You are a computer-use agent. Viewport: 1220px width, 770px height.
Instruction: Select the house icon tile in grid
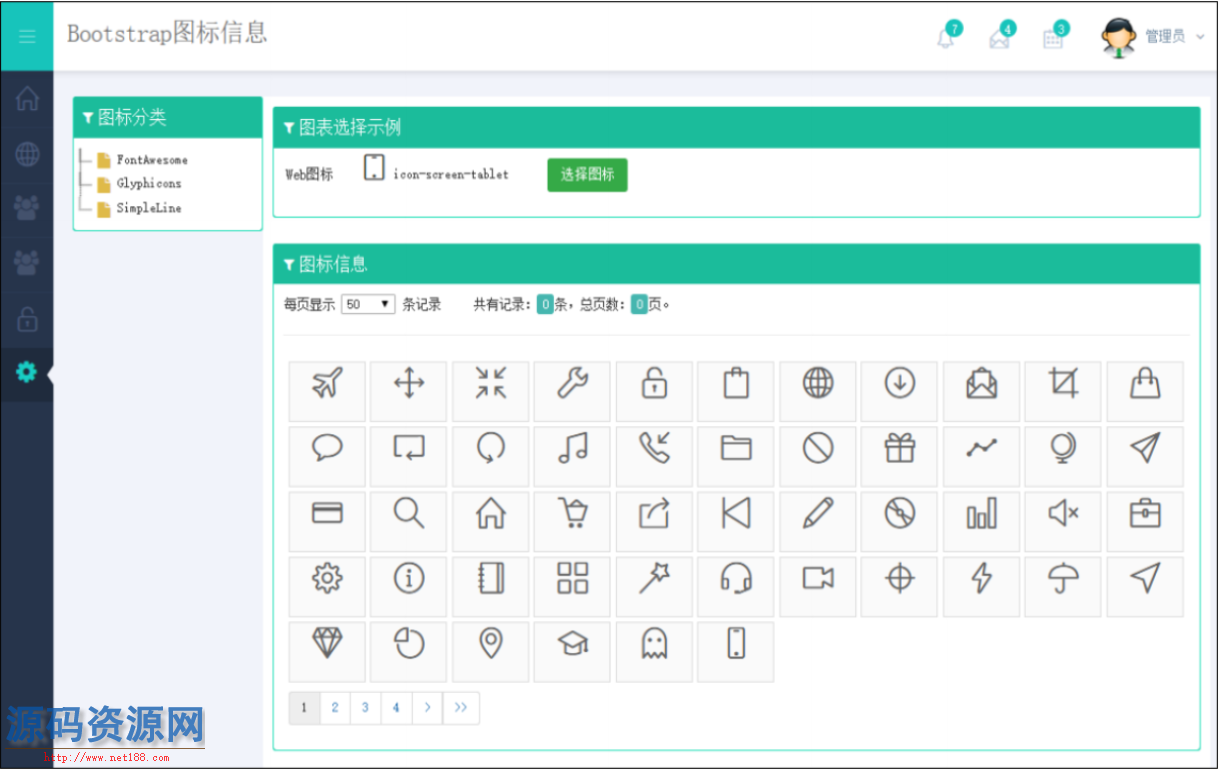(x=490, y=521)
